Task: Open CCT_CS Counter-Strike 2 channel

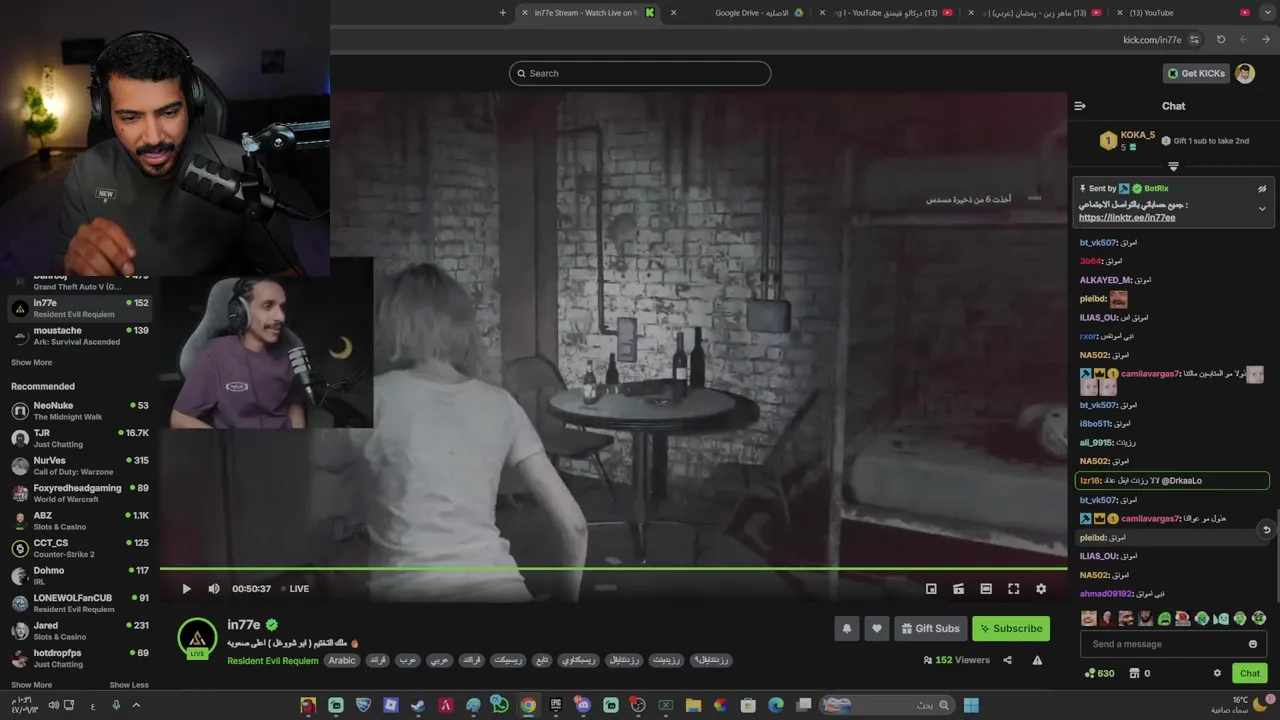Action: point(80,548)
